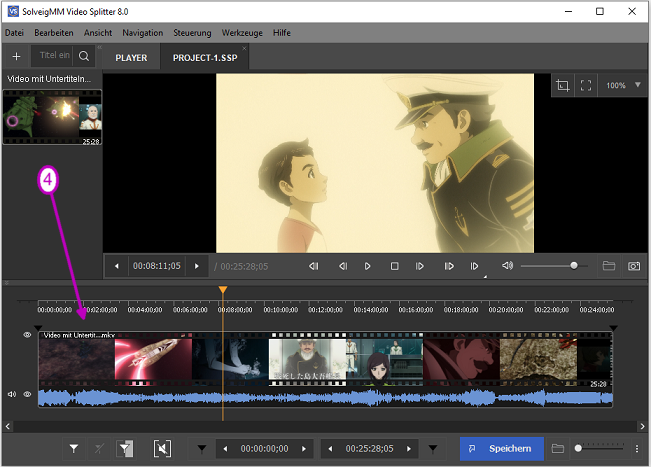Click the Speichern button
This screenshot has width=651, height=467.
tap(502, 449)
